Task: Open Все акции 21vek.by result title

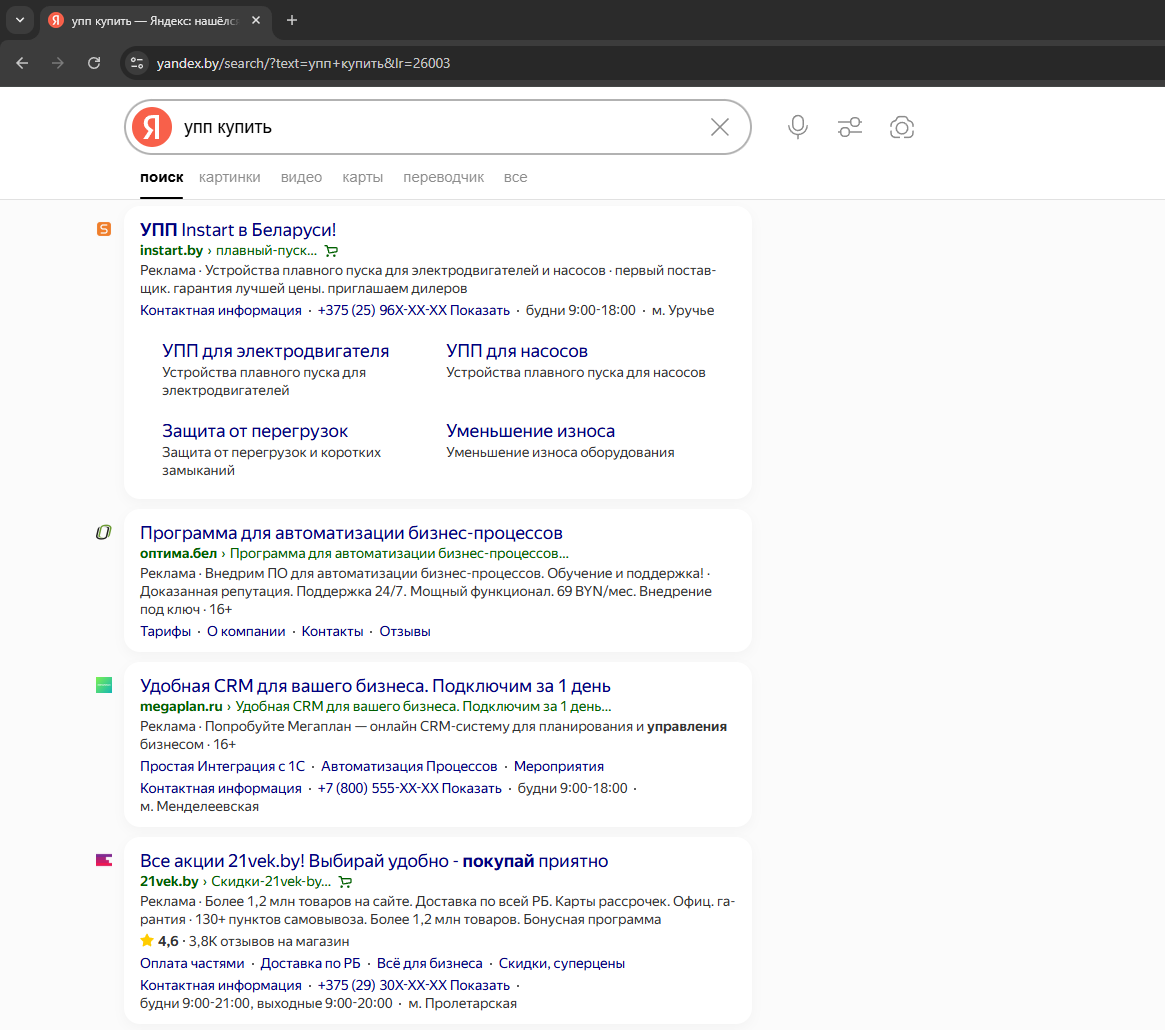Action: [374, 861]
